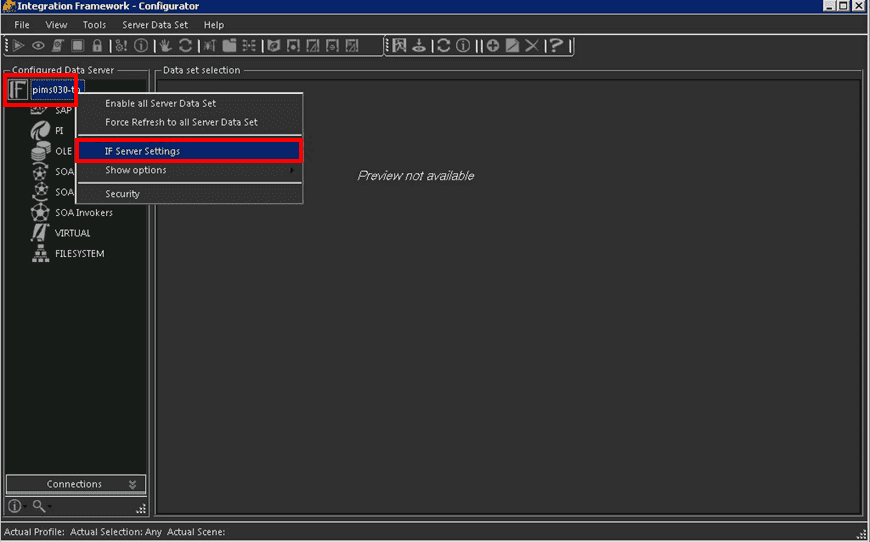
Task: Toggle the padlock icon in the toolbar
Action: [x=97, y=45]
